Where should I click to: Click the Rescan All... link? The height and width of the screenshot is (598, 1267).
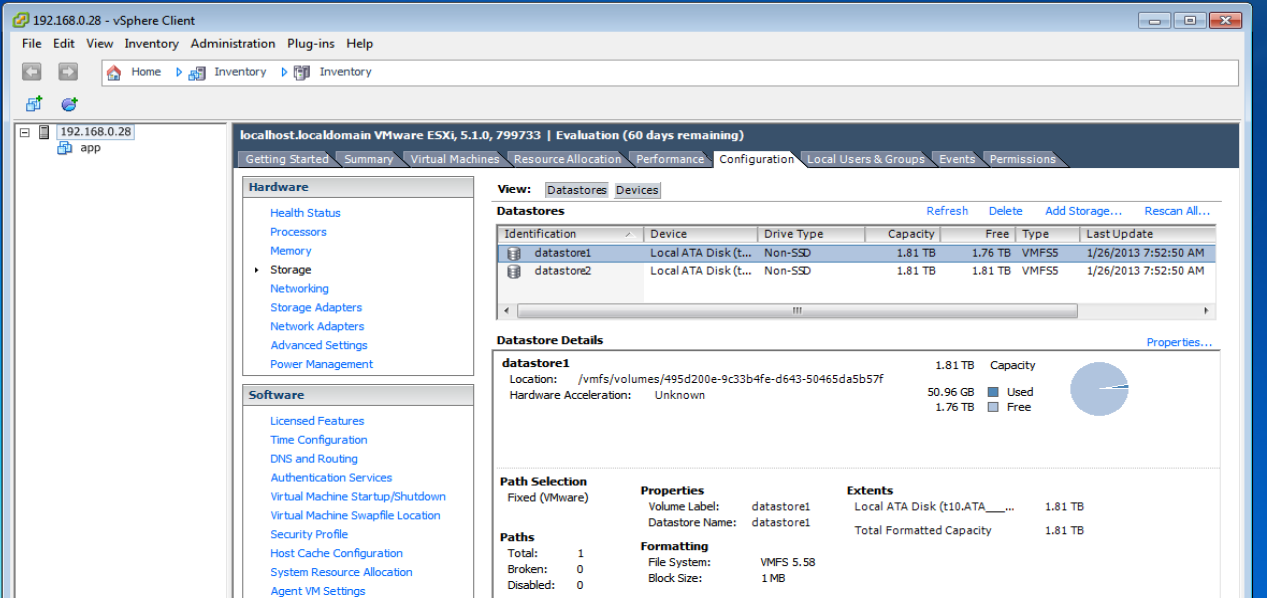click(1177, 211)
